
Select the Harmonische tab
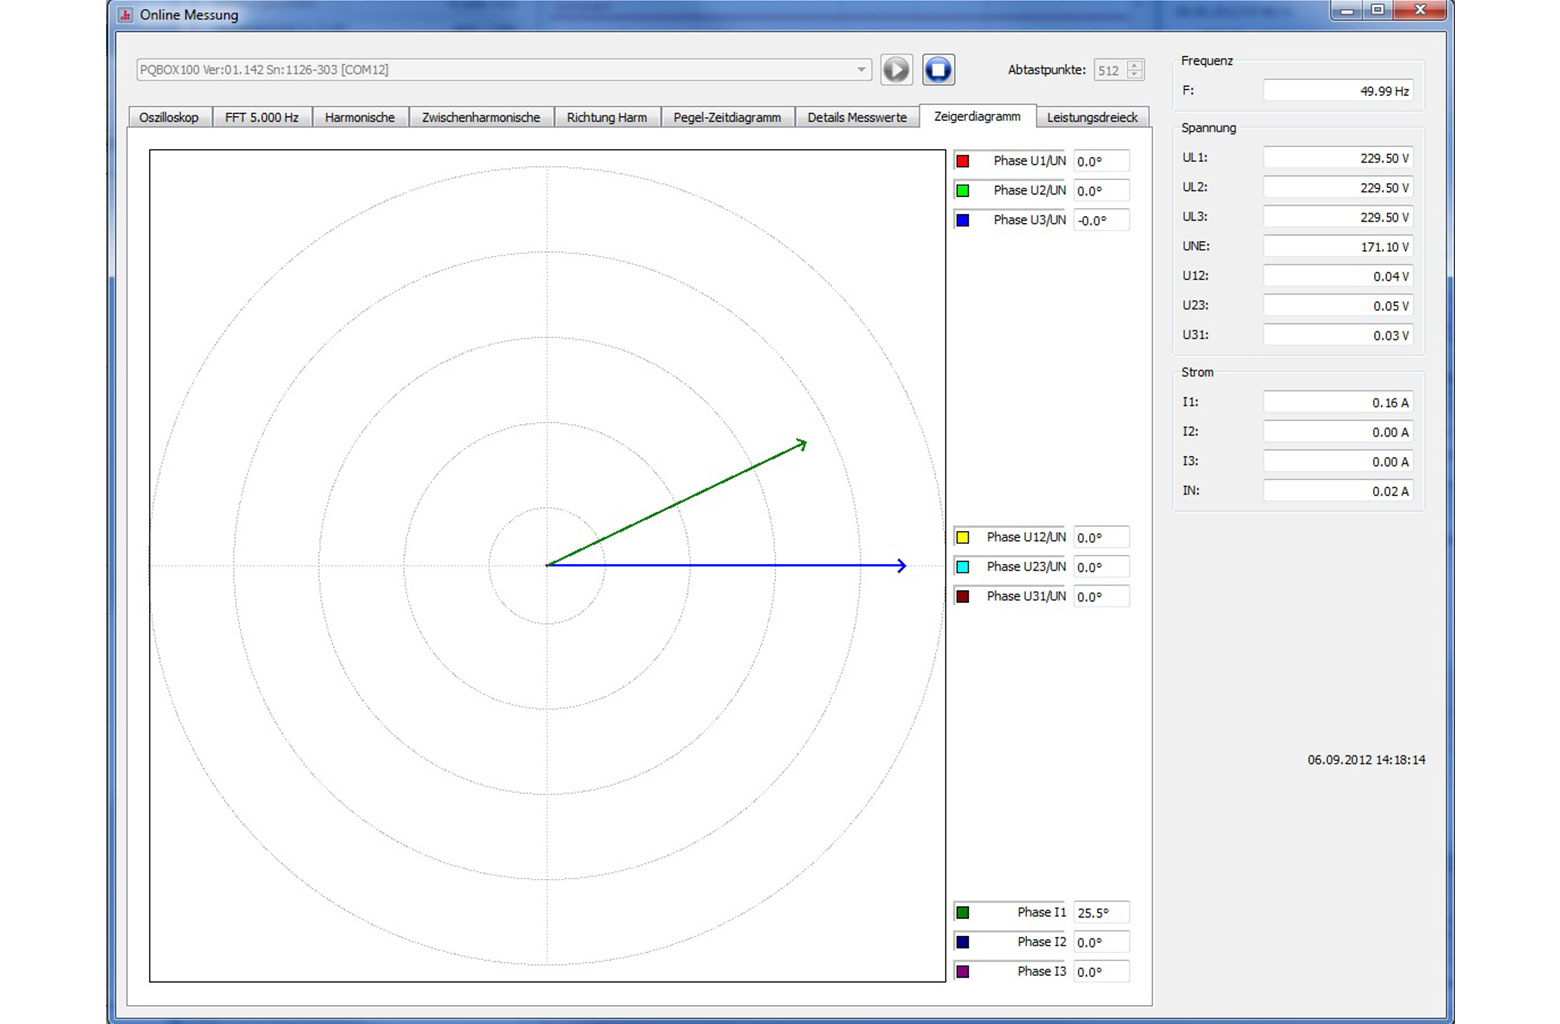pos(360,117)
